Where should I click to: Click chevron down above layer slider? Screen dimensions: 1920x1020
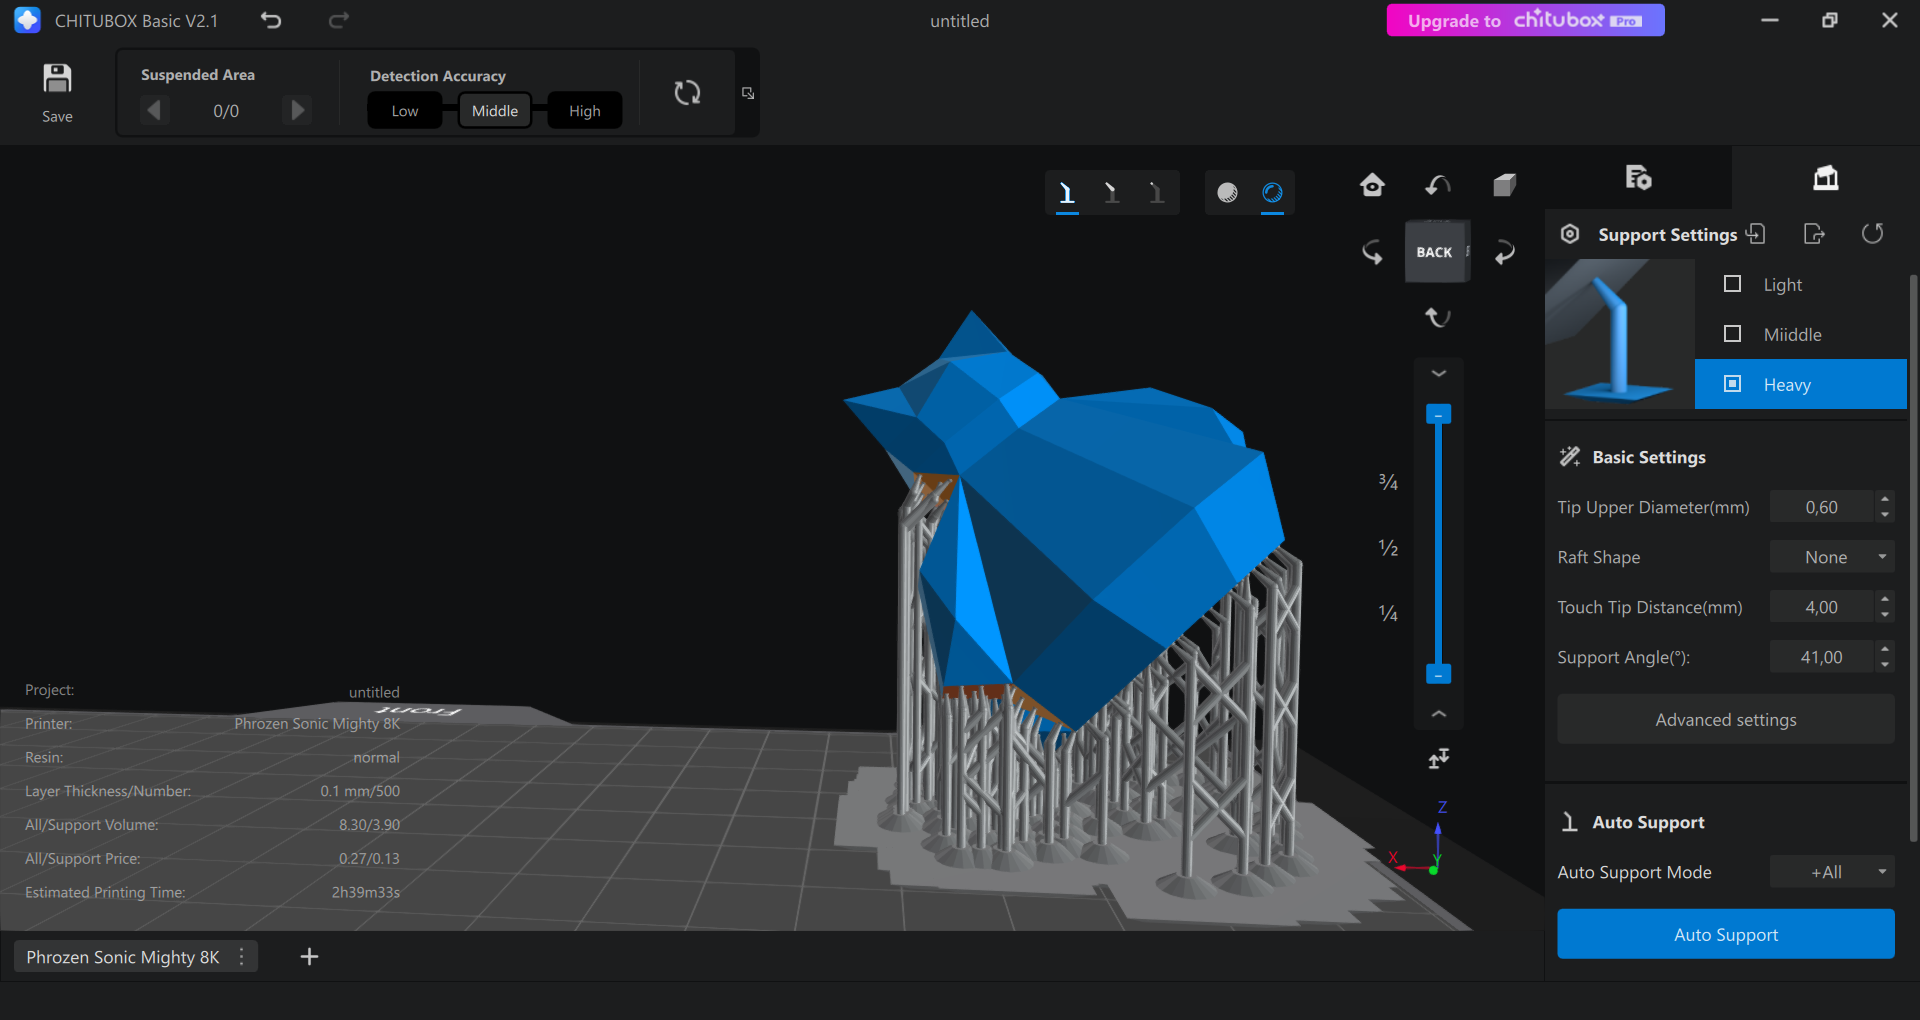(x=1438, y=373)
